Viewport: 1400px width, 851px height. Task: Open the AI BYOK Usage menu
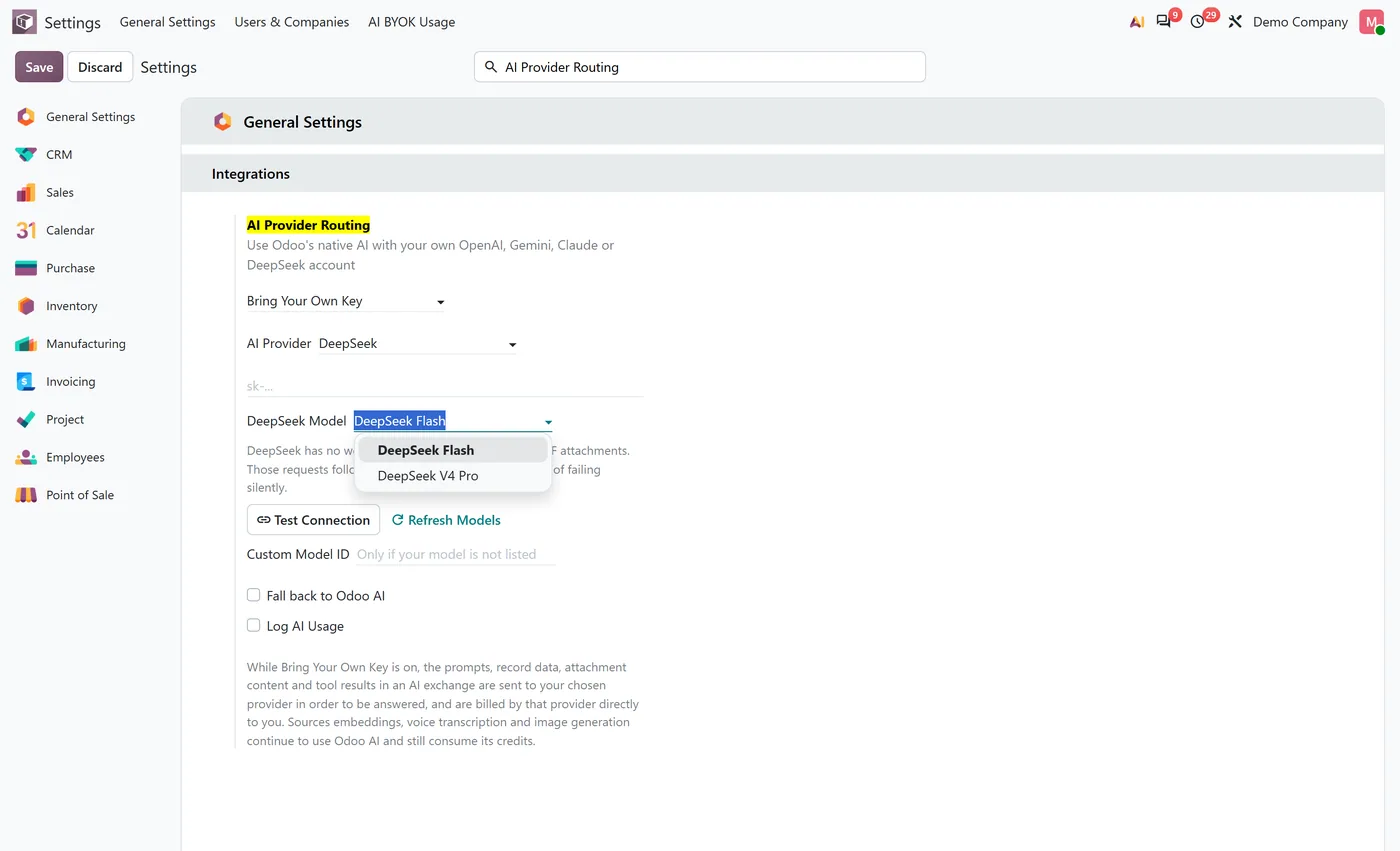412,22
